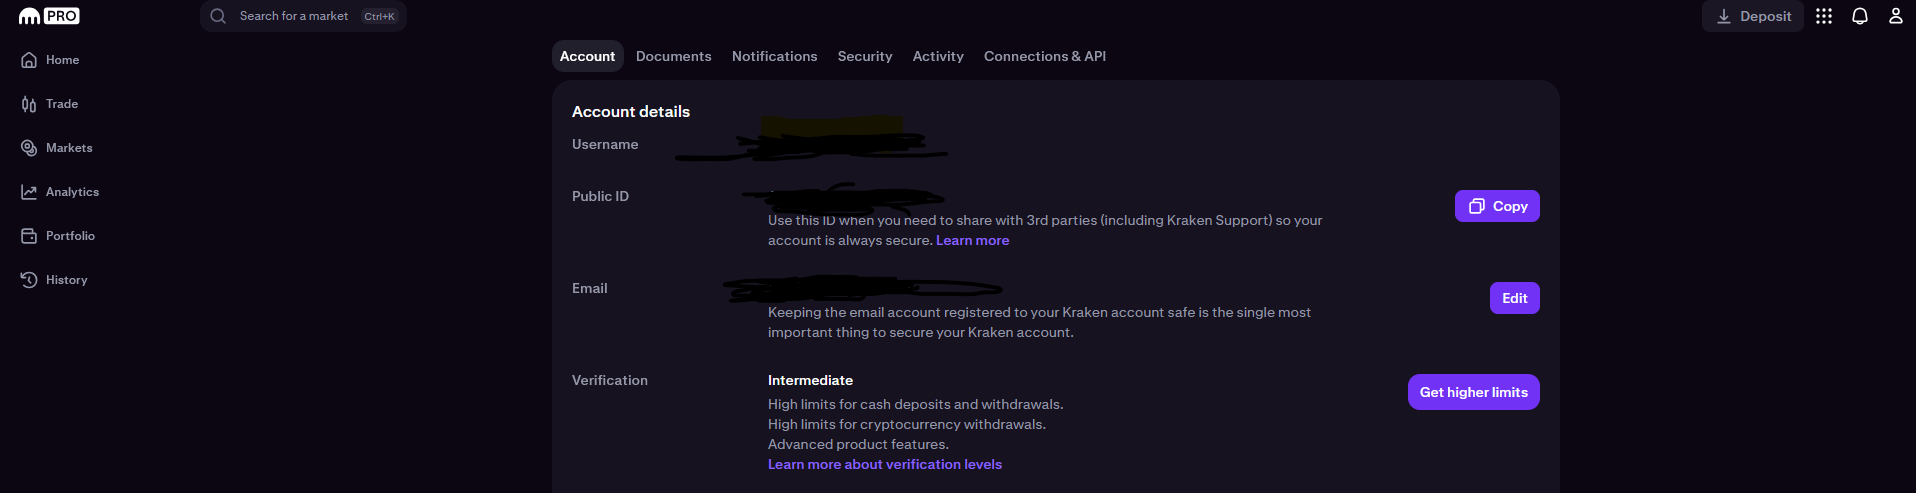
Task: View the History clock icon
Action: tap(29, 280)
